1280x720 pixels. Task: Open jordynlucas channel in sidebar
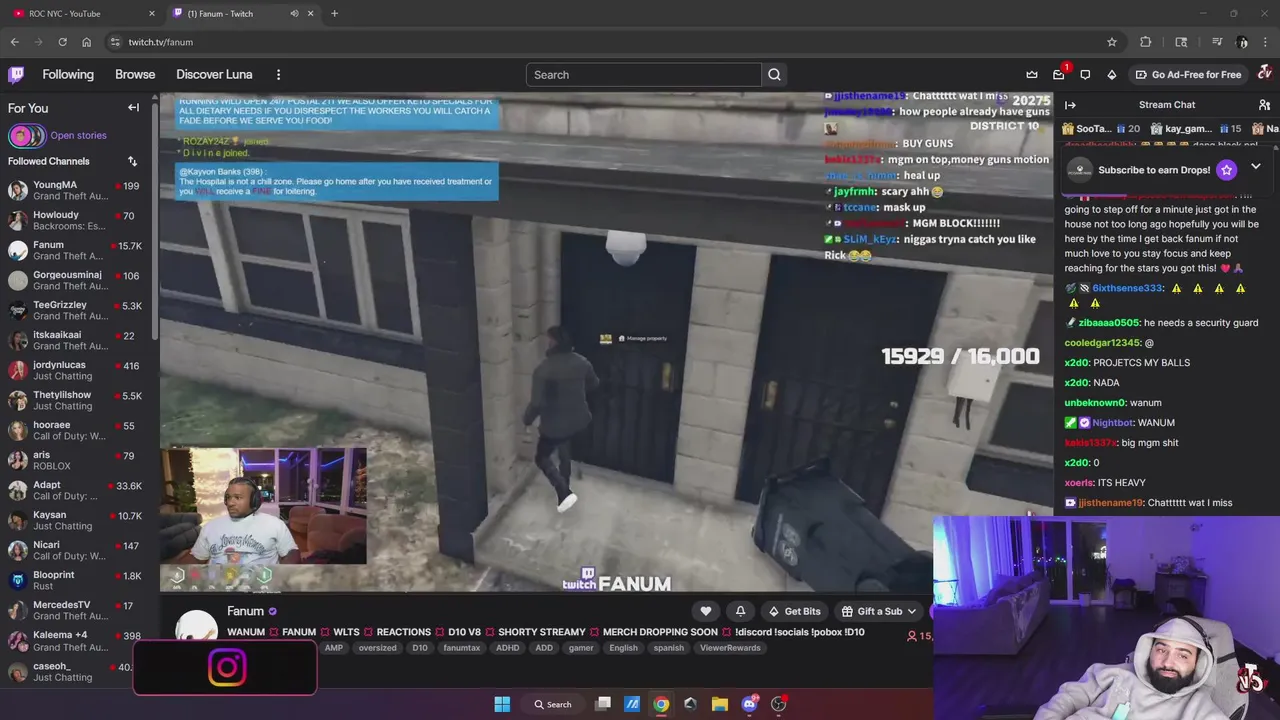click(77, 370)
